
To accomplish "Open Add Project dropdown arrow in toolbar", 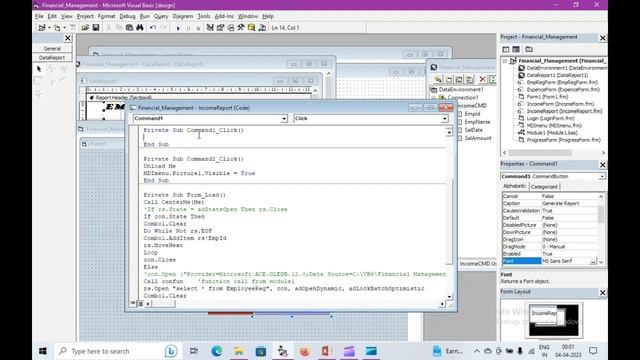I will point(49,28).
